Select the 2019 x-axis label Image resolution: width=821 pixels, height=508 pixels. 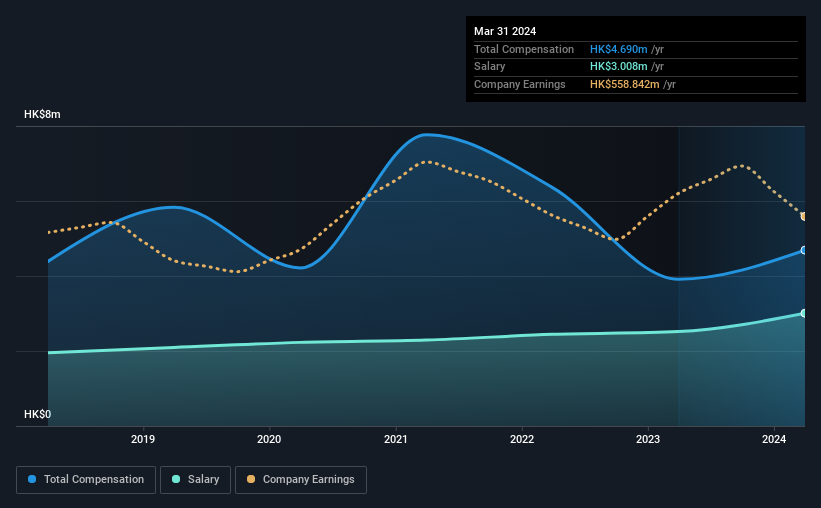click(x=143, y=439)
